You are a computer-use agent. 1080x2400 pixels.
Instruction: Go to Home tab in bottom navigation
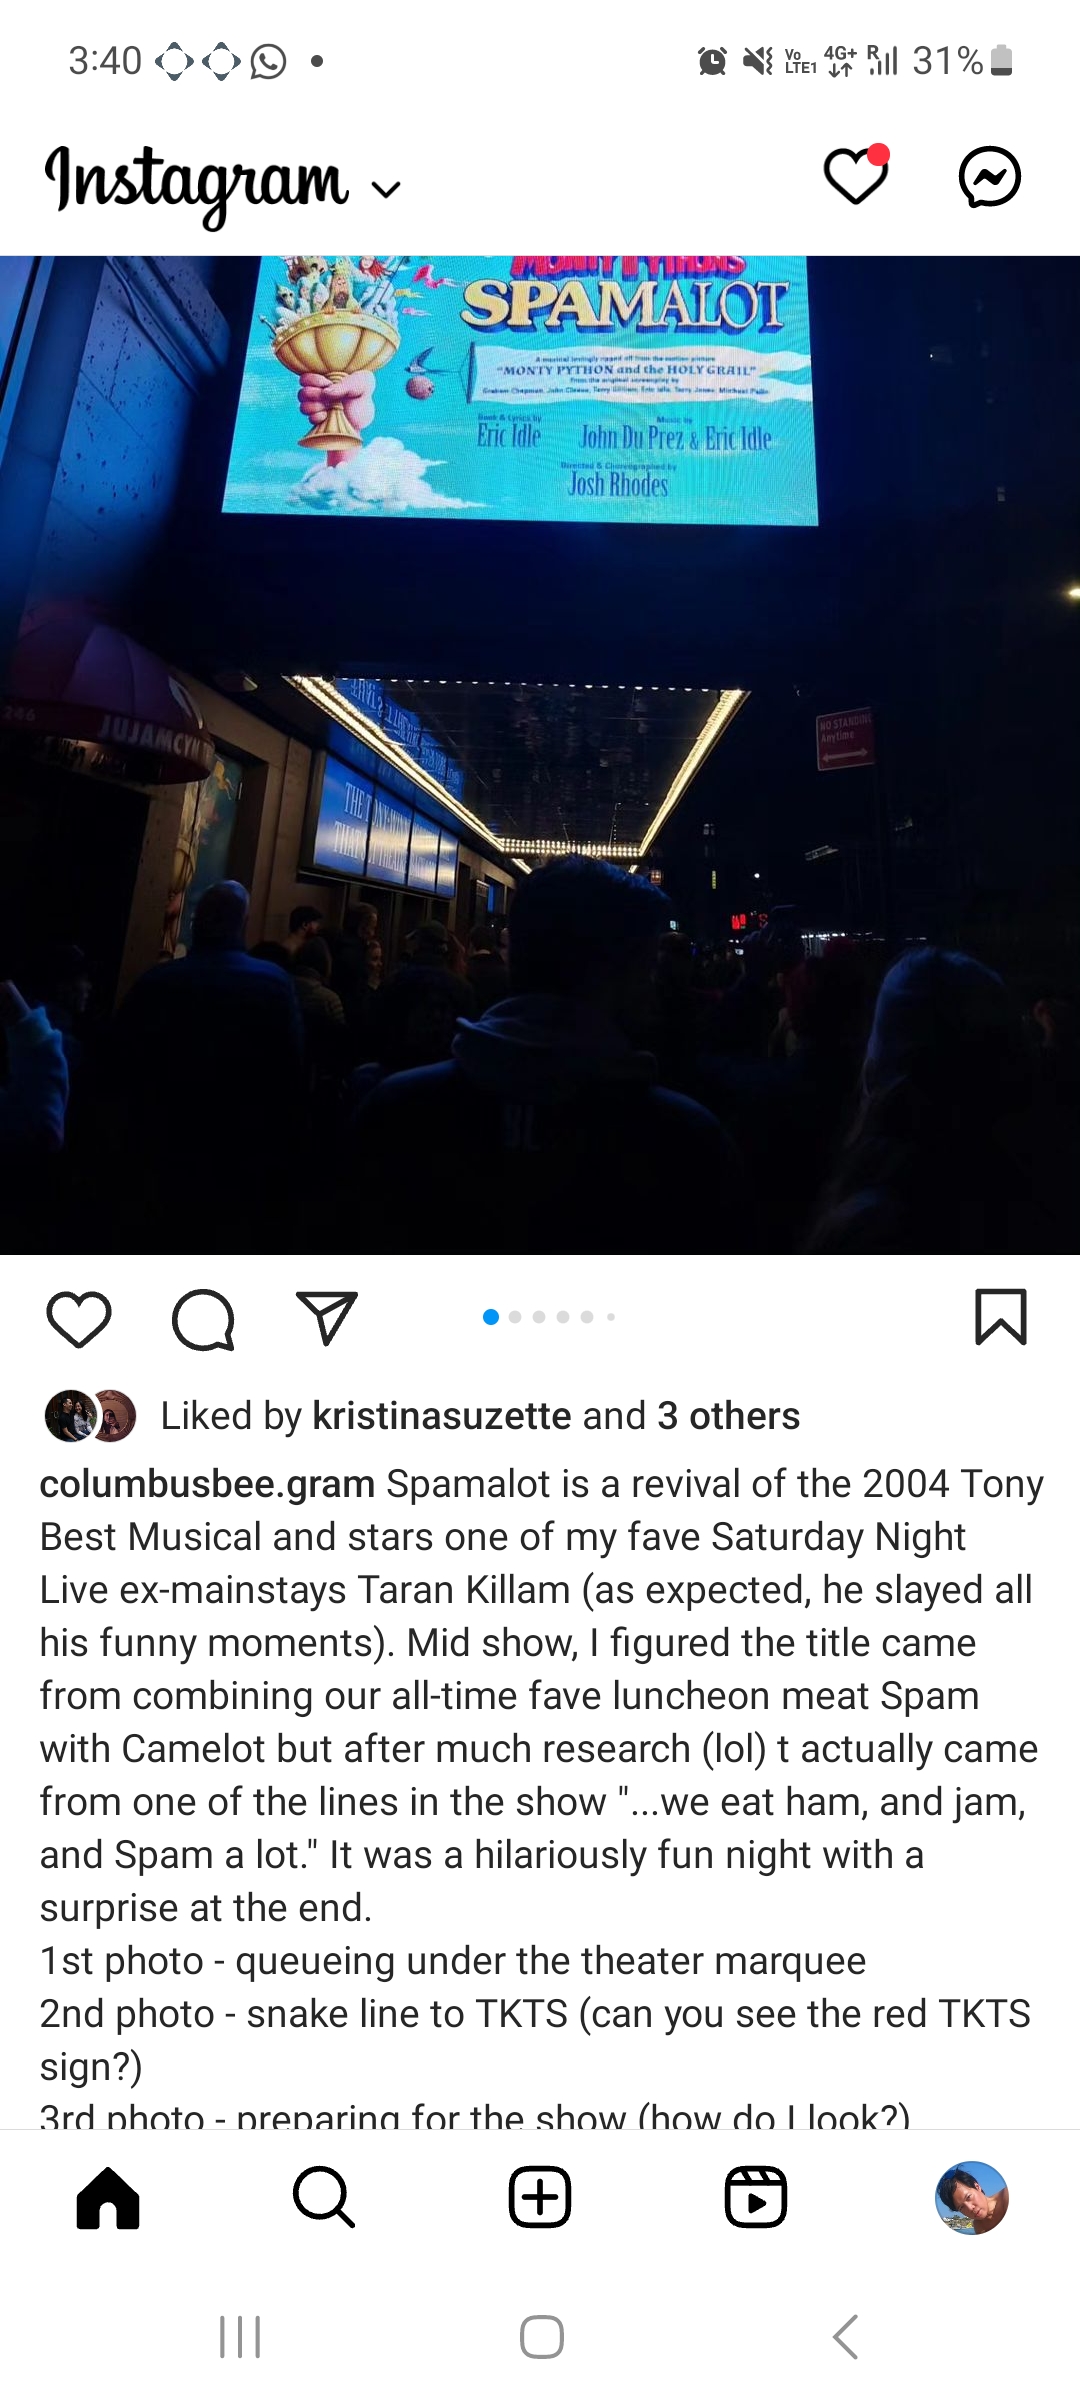pos(108,2197)
